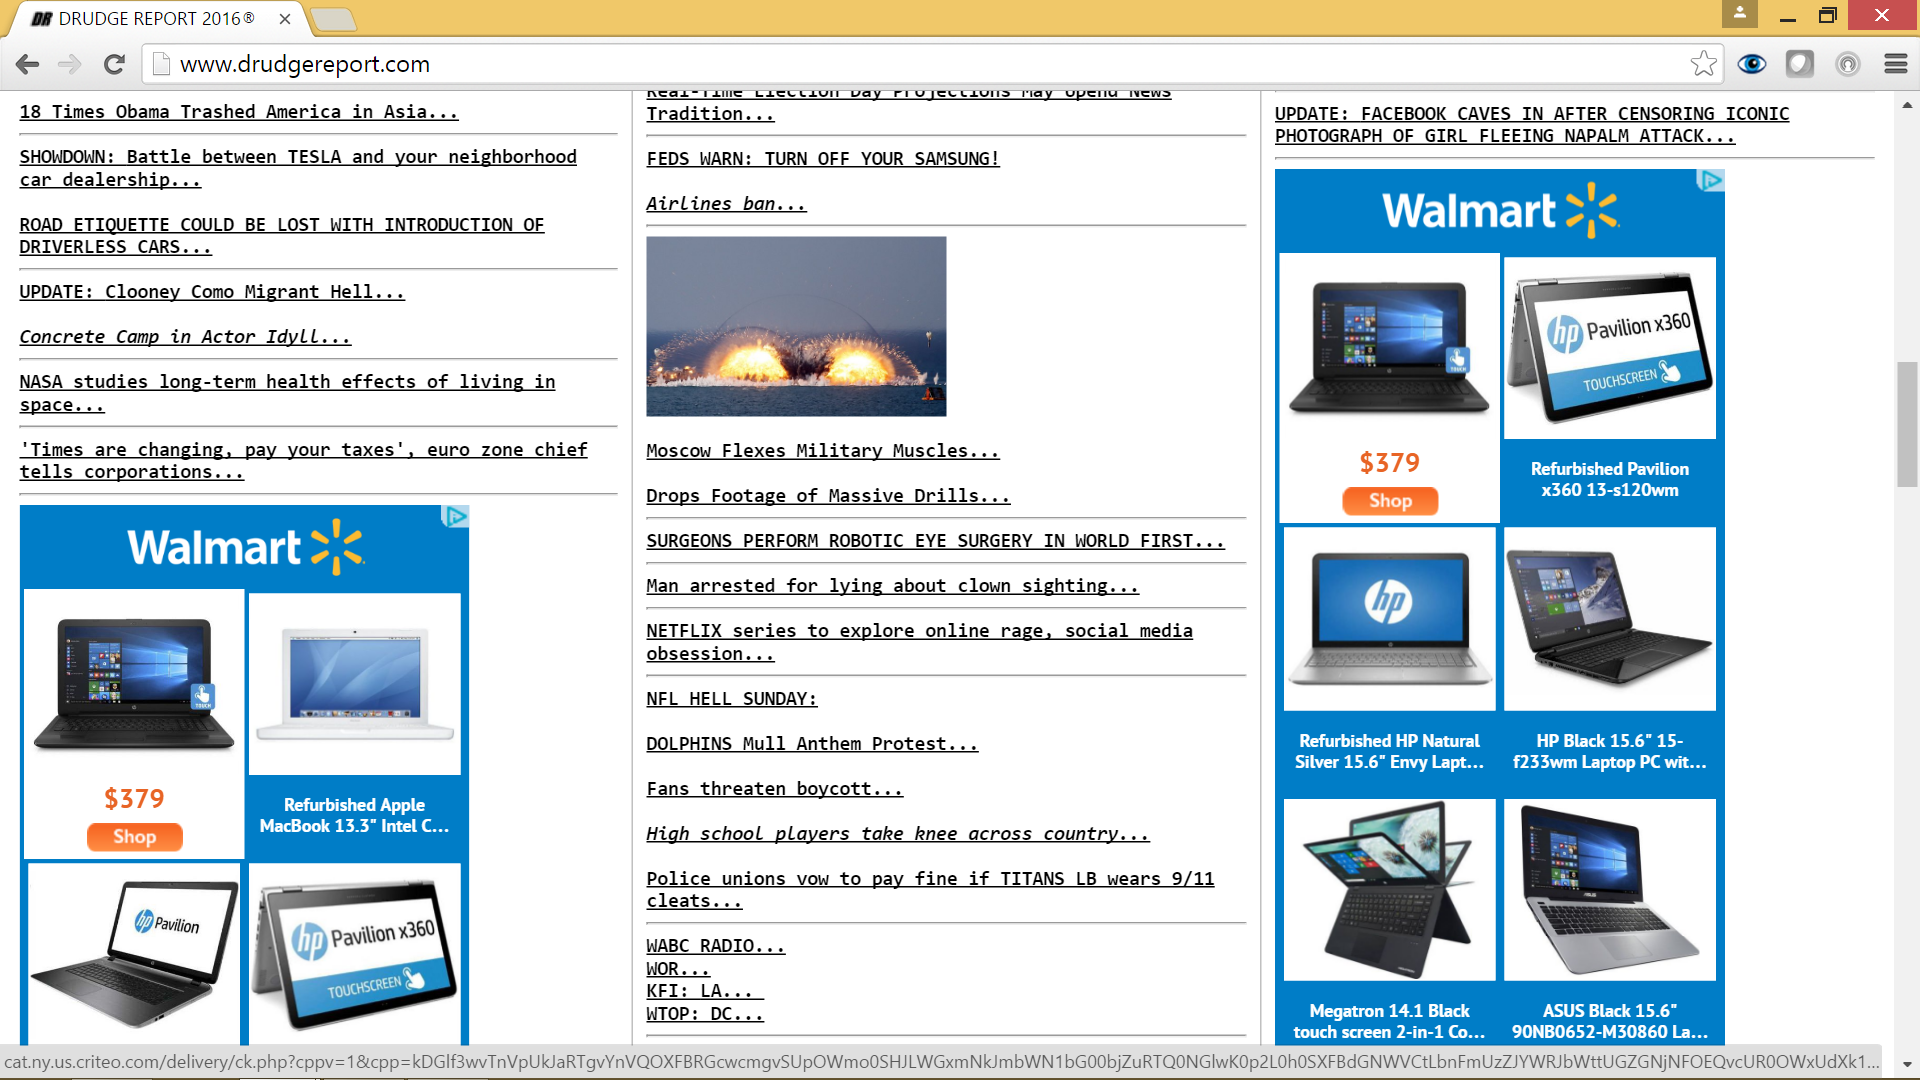Image resolution: width=1920 pixels, height=1080 pixels.
Task: Click the scrollbar down arrow
Action: coord(1907,1065)
